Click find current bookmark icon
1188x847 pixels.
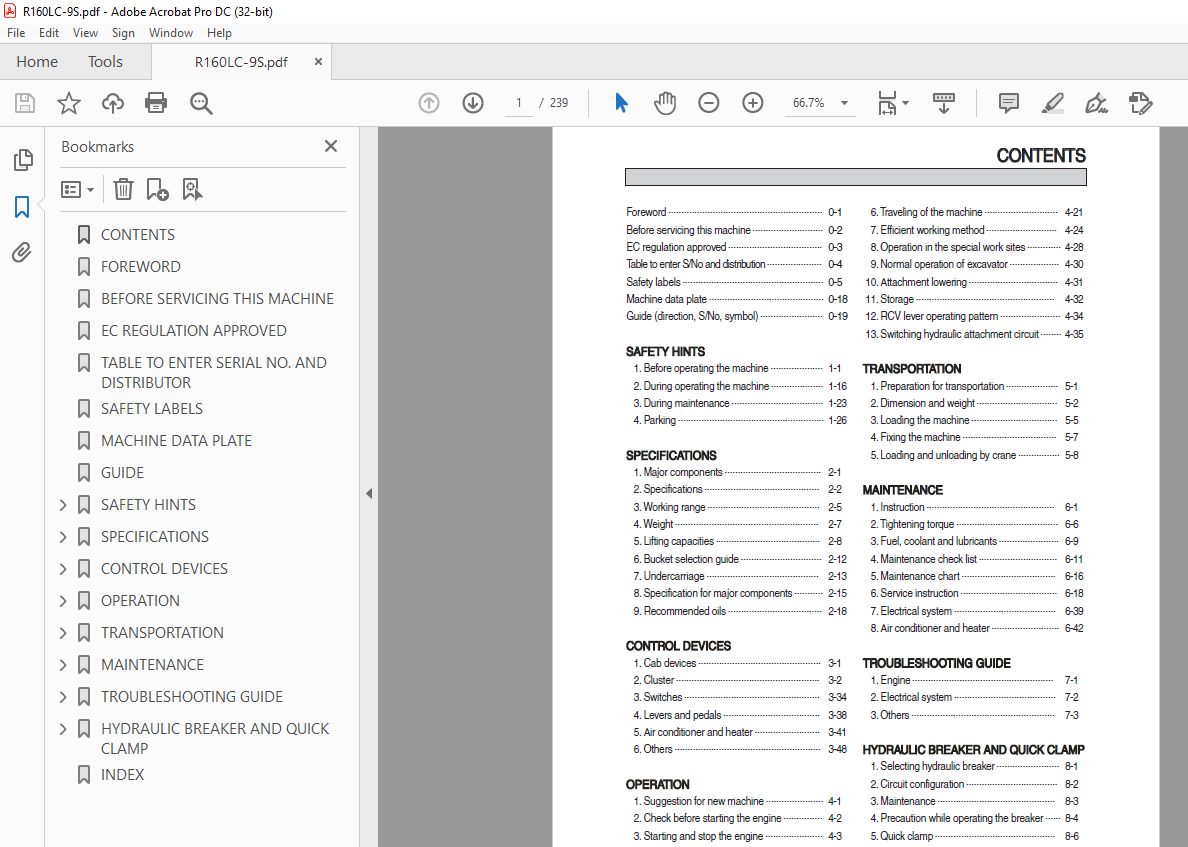pyautogui.click(x=192, y=189)
